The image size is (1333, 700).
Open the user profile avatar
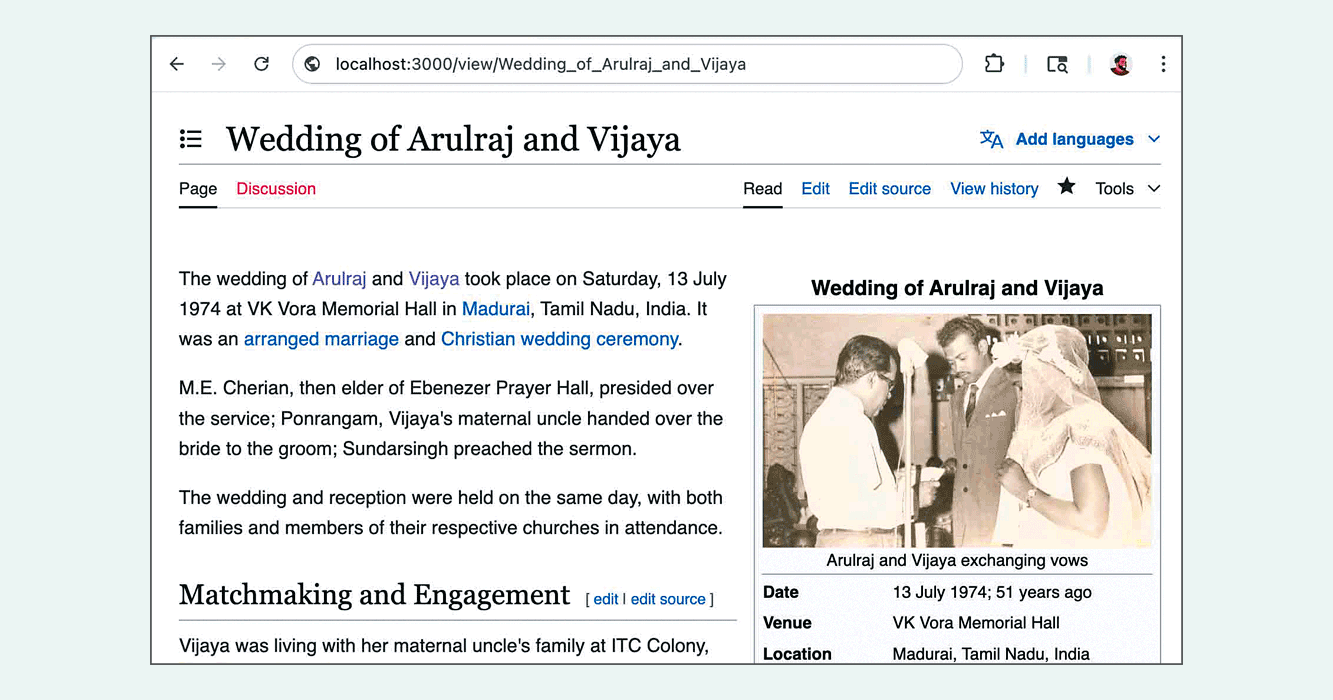[x=1120, y=64]
